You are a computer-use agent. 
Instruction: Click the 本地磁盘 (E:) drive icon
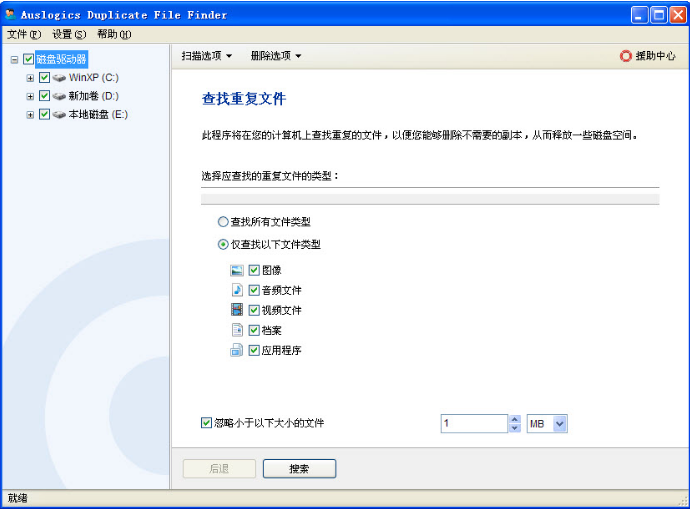point(60,115)
